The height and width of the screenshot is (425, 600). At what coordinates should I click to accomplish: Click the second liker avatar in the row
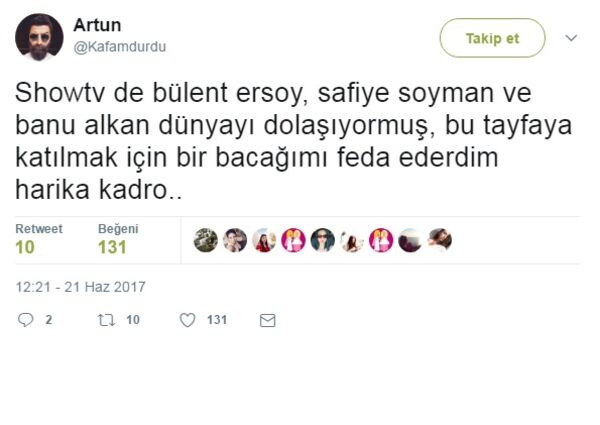click(x=235, y=240)
